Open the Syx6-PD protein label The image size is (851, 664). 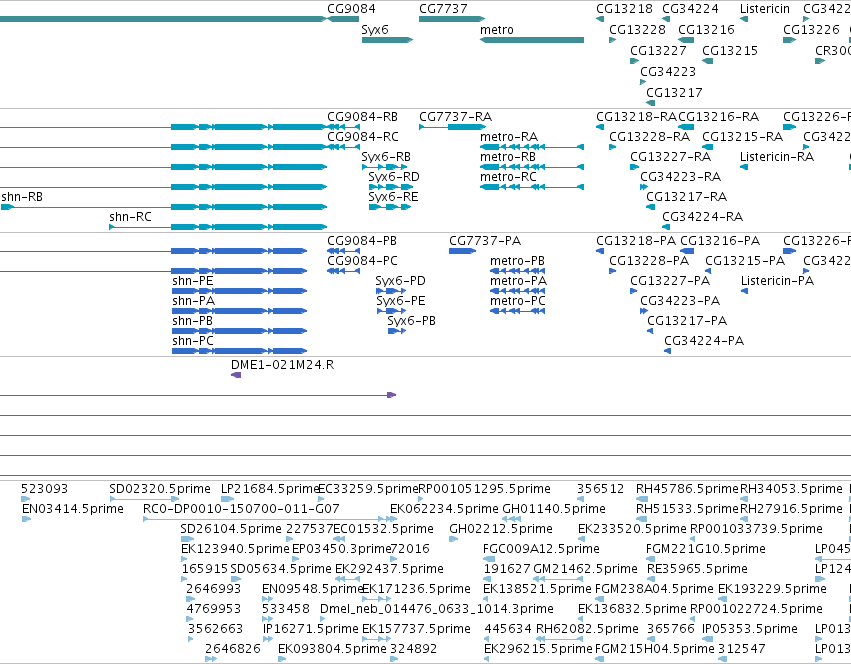point(401,281)
